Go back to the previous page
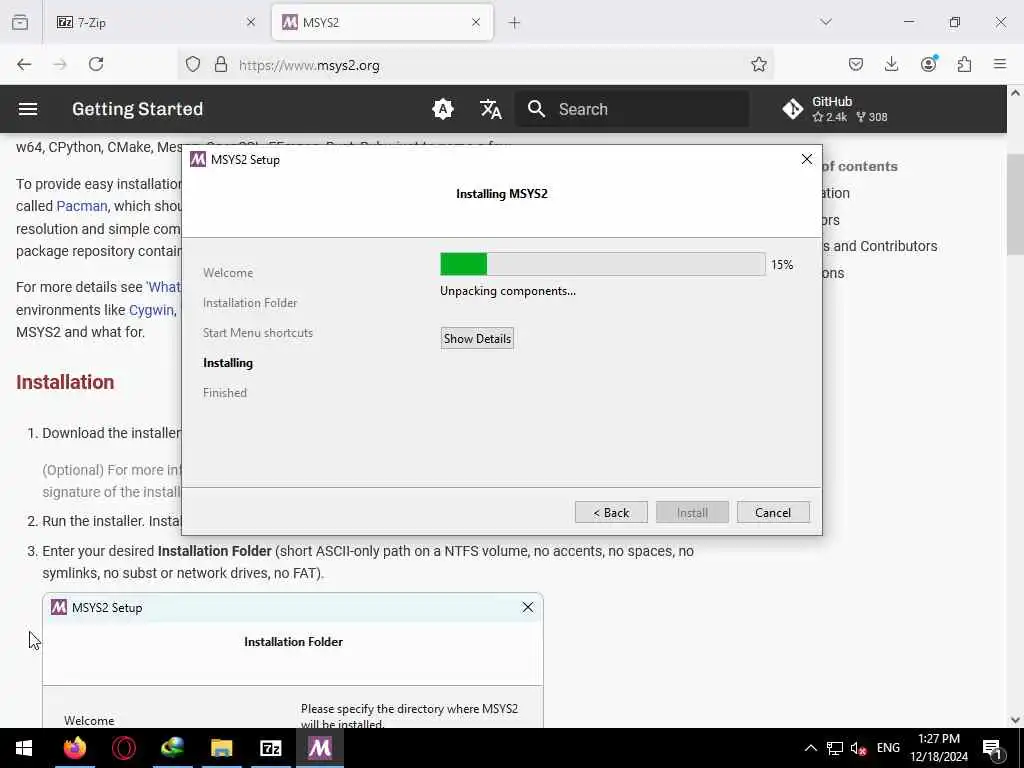Image resolution: width=1024 pixels, height=768 pixels. (x=24, y=64)
